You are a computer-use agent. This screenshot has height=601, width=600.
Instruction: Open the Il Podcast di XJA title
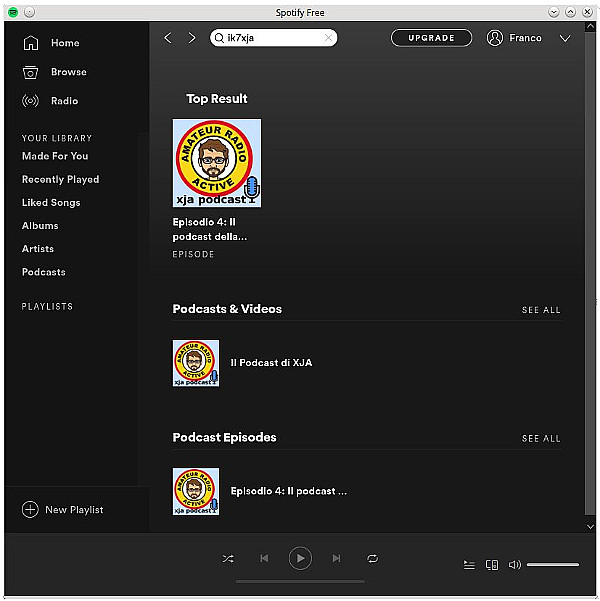click(271, 363)
